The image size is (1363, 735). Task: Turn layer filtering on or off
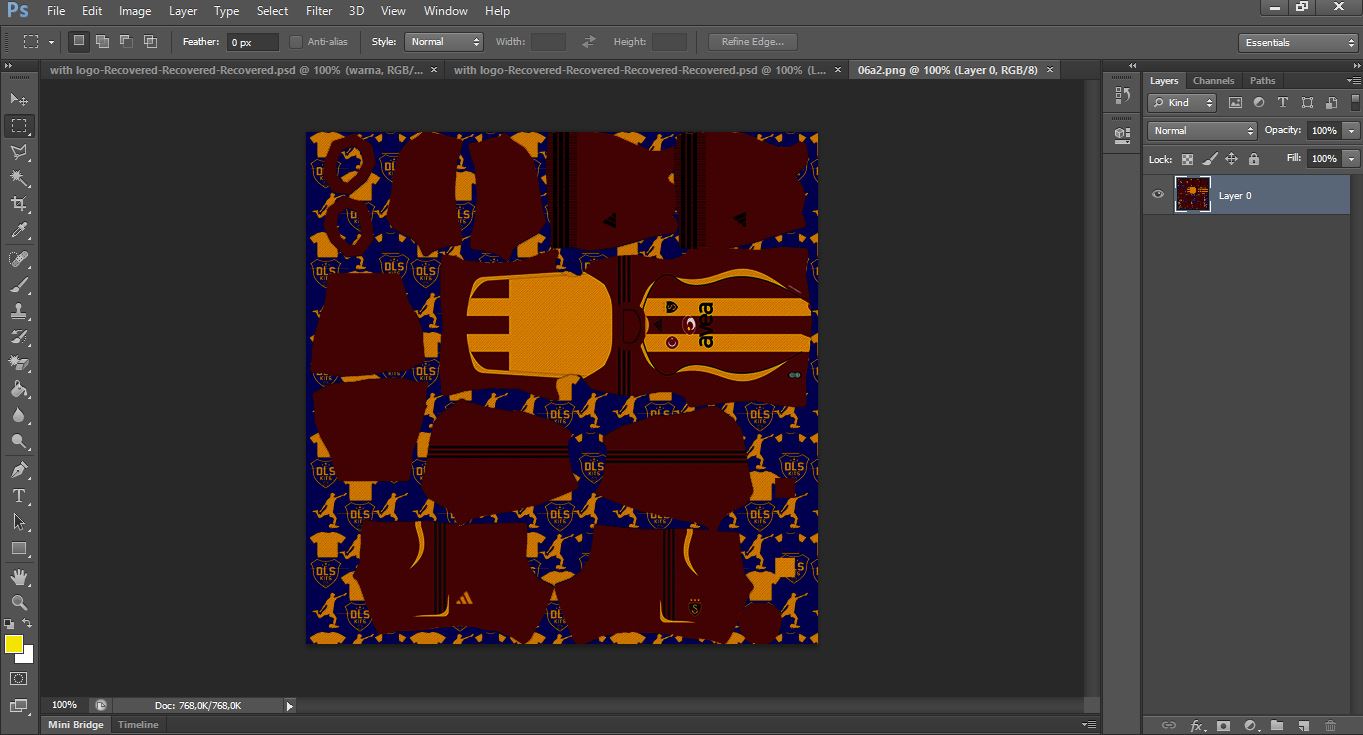click(x=1354, y=102)
